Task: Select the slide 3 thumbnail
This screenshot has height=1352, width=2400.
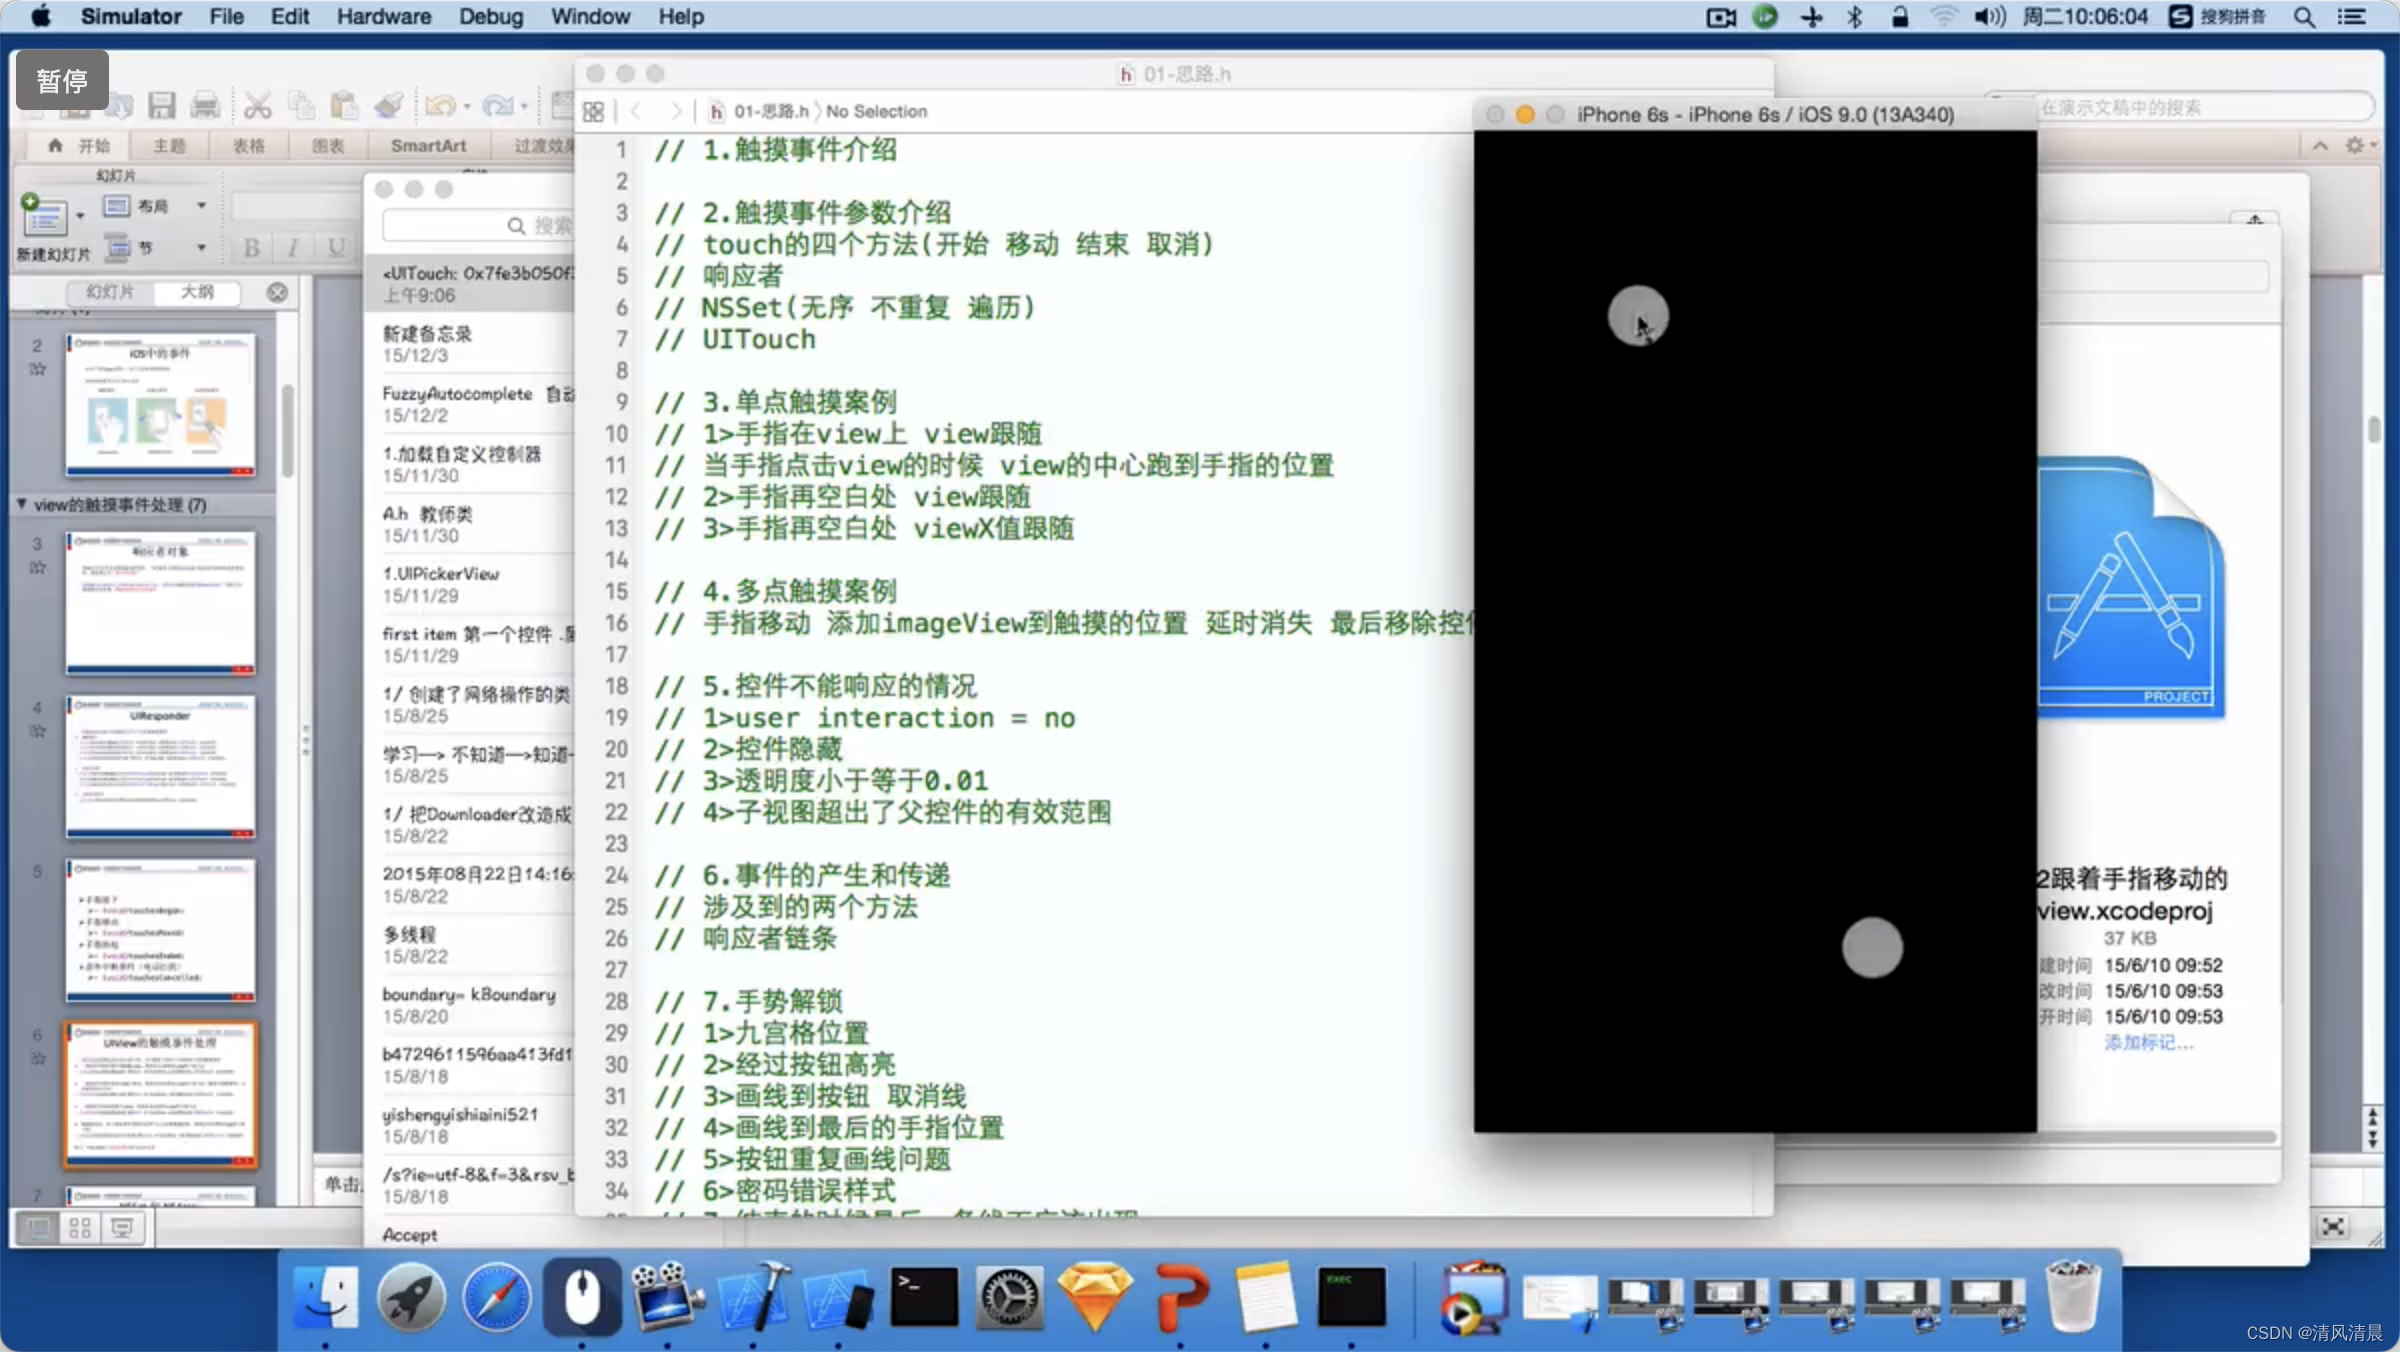Action: click(x=160, y=602)
